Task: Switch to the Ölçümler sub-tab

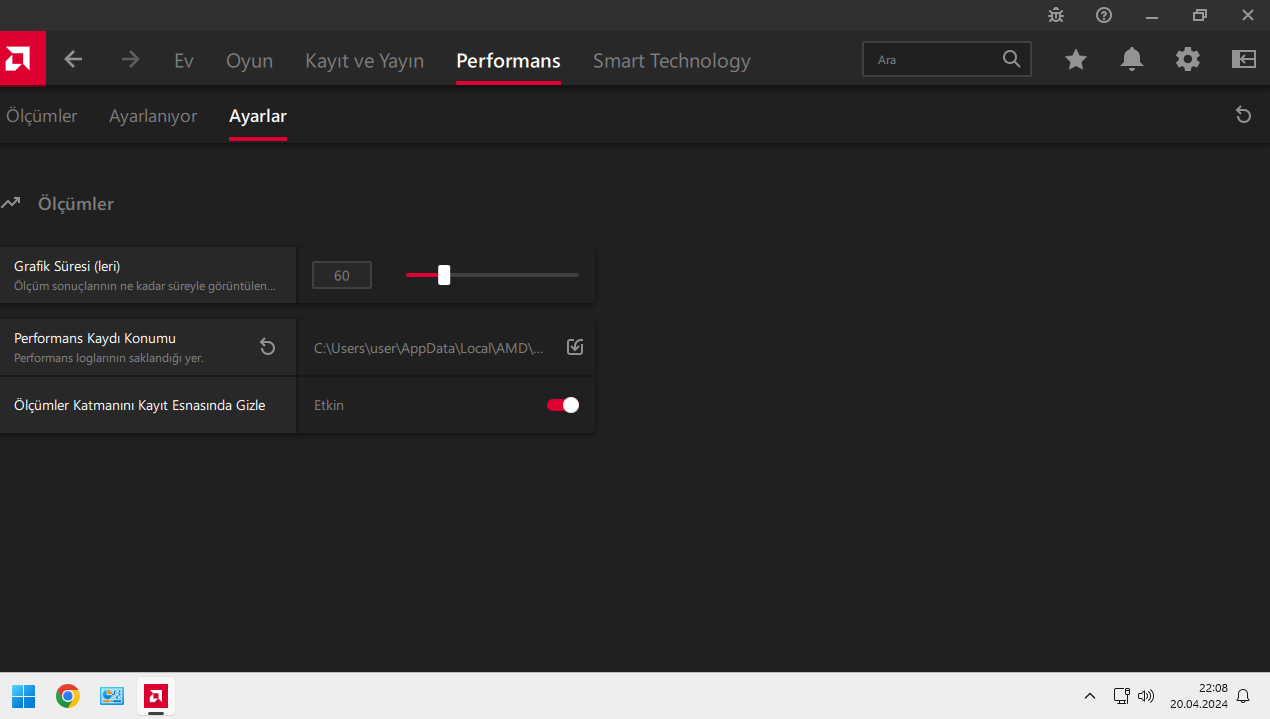Action: 41,116
